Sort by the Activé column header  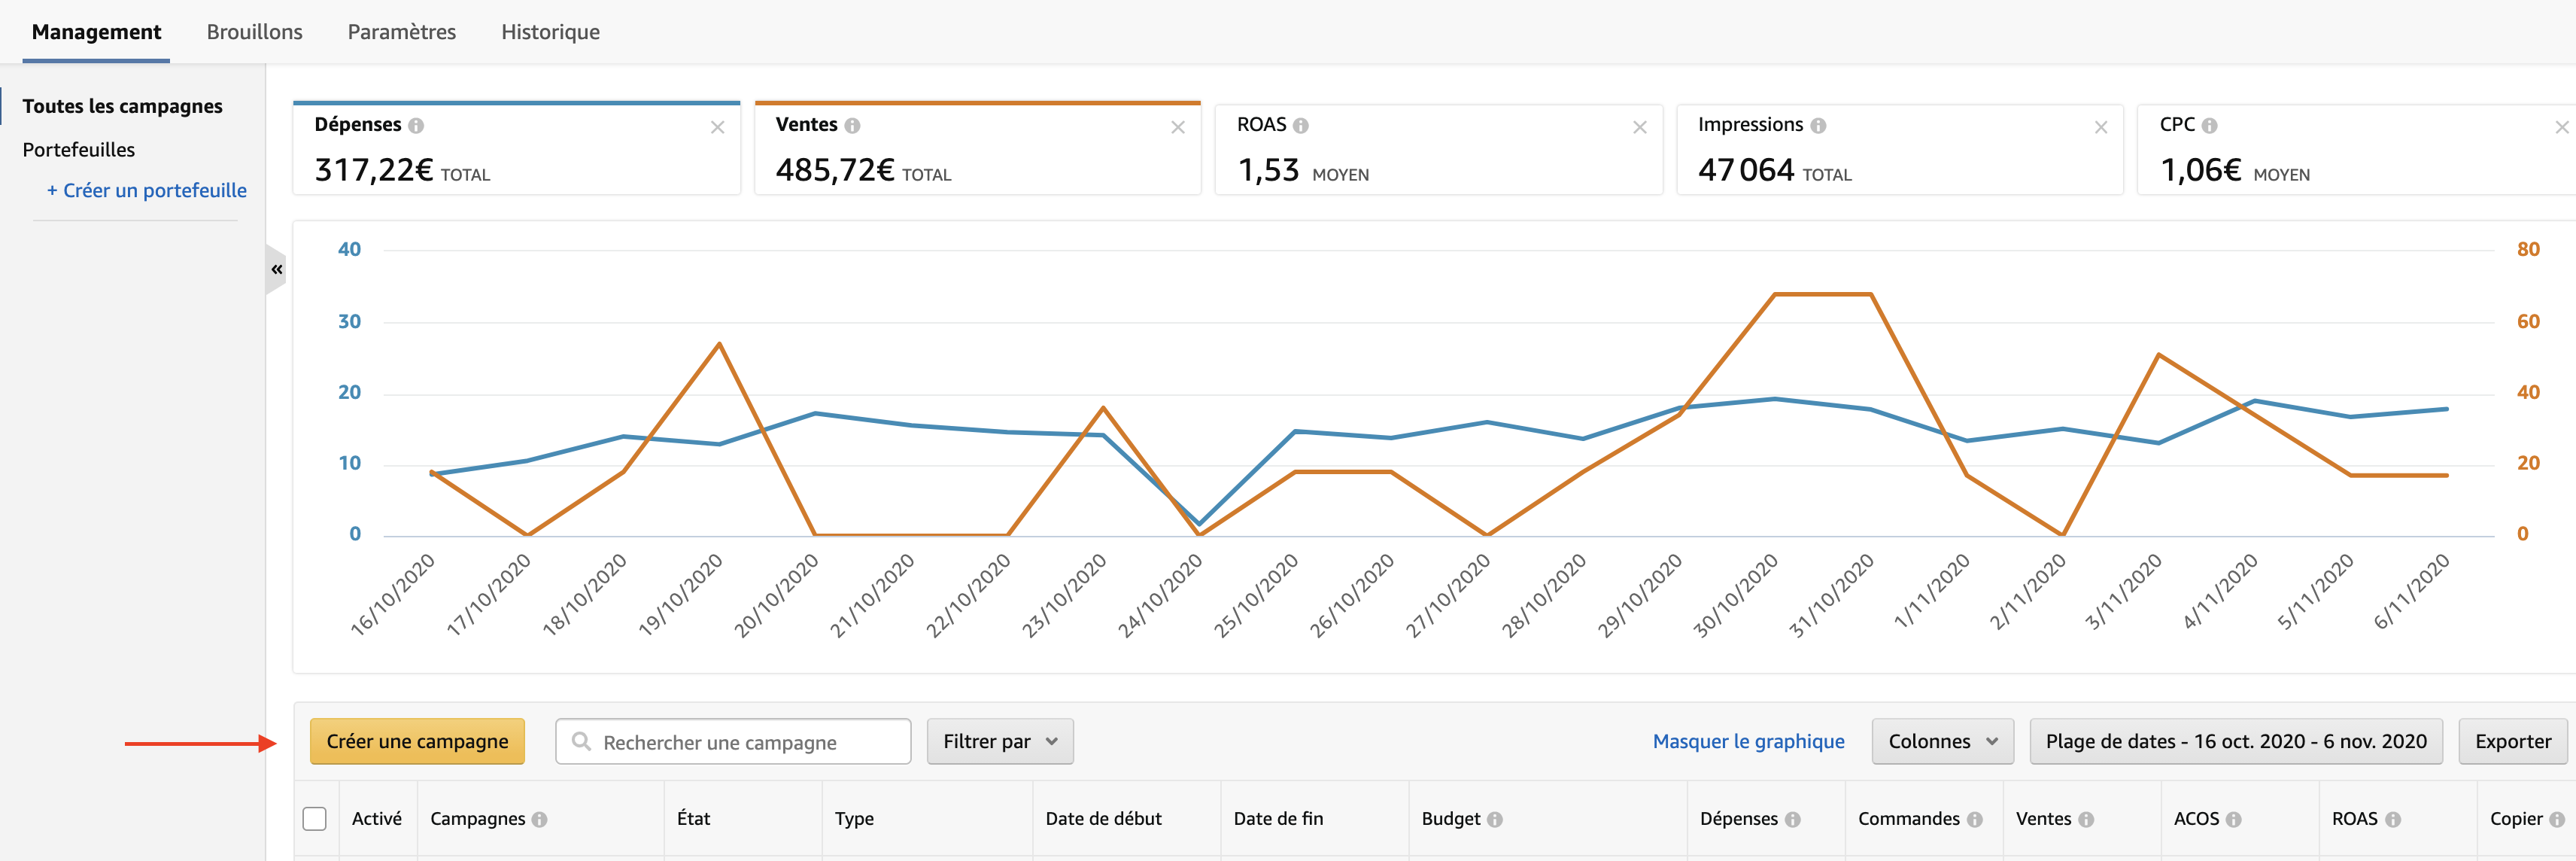[x=377, y=819]
